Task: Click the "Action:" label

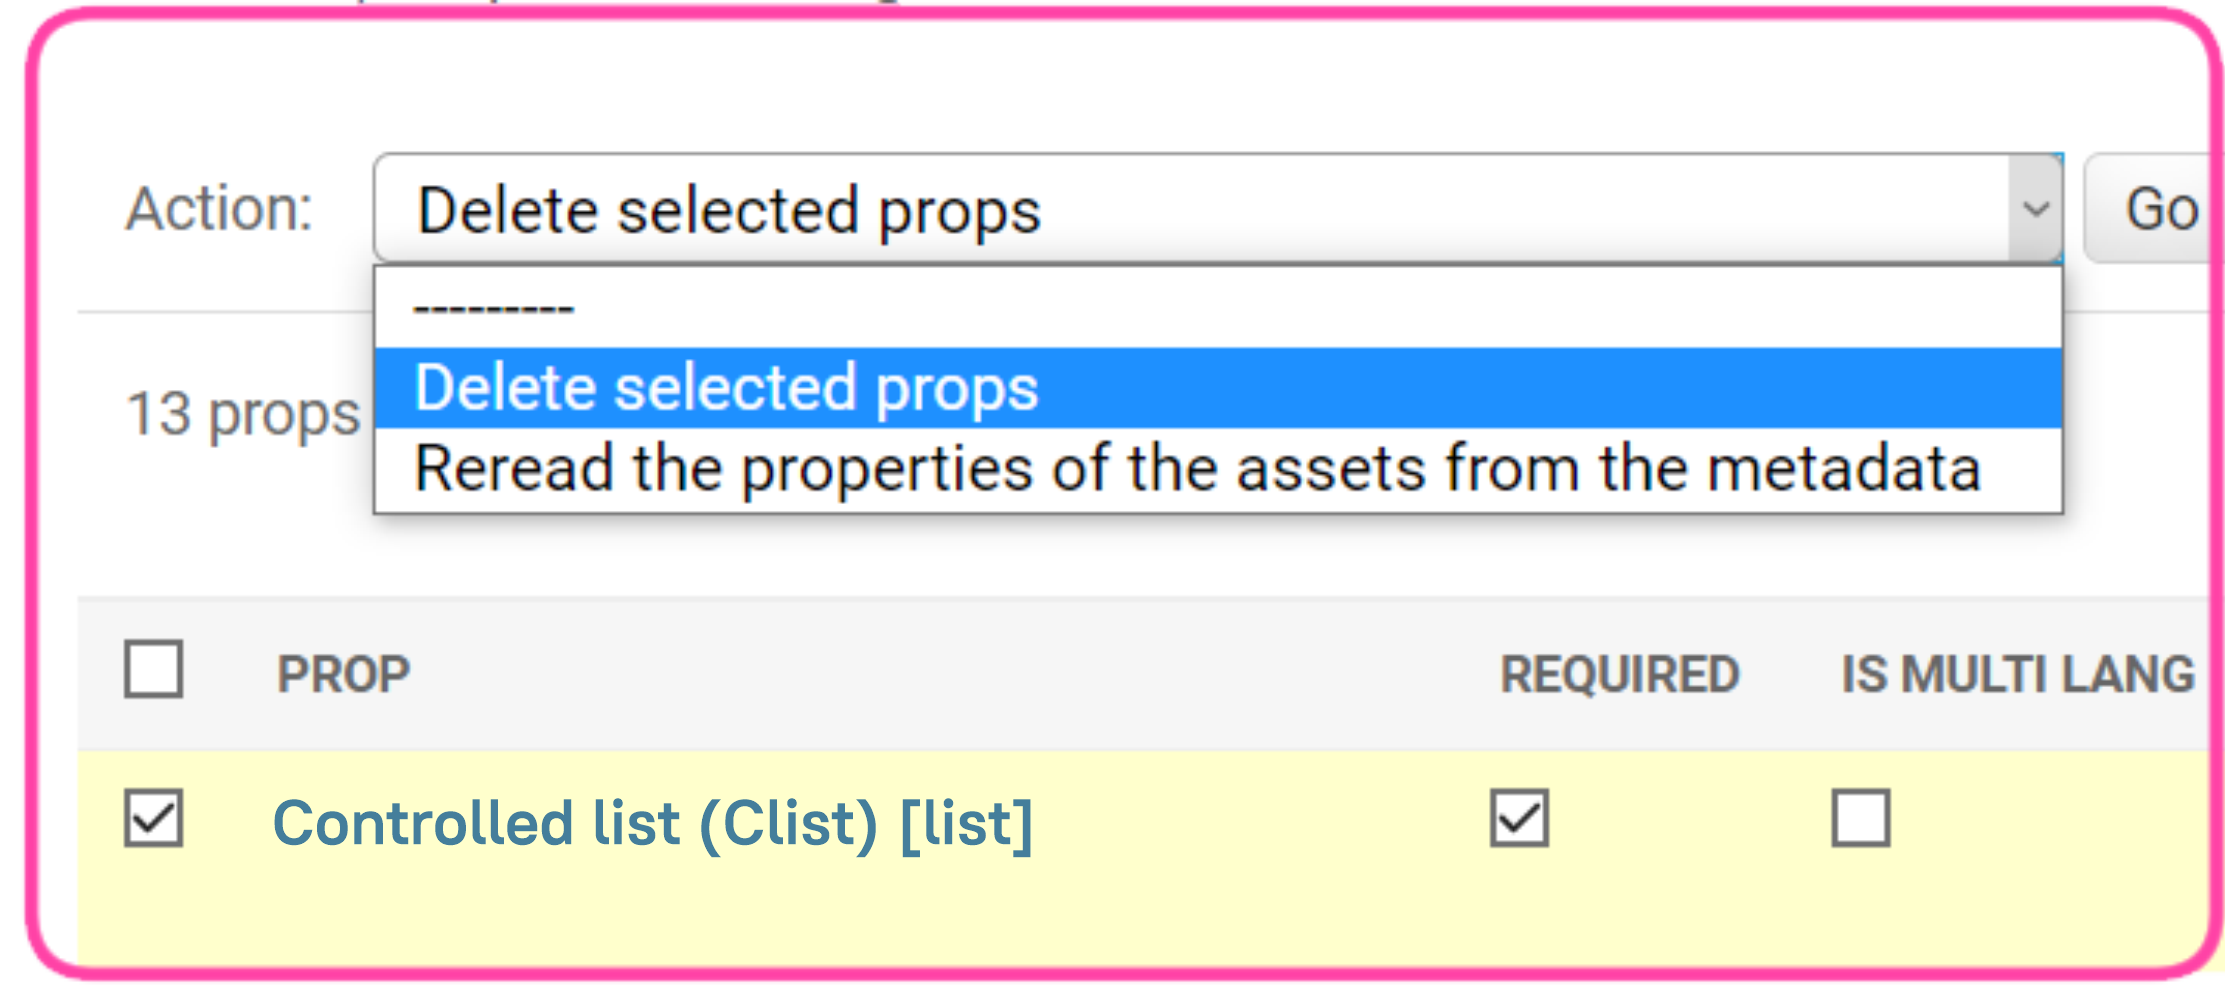Action: coord(219,209)
